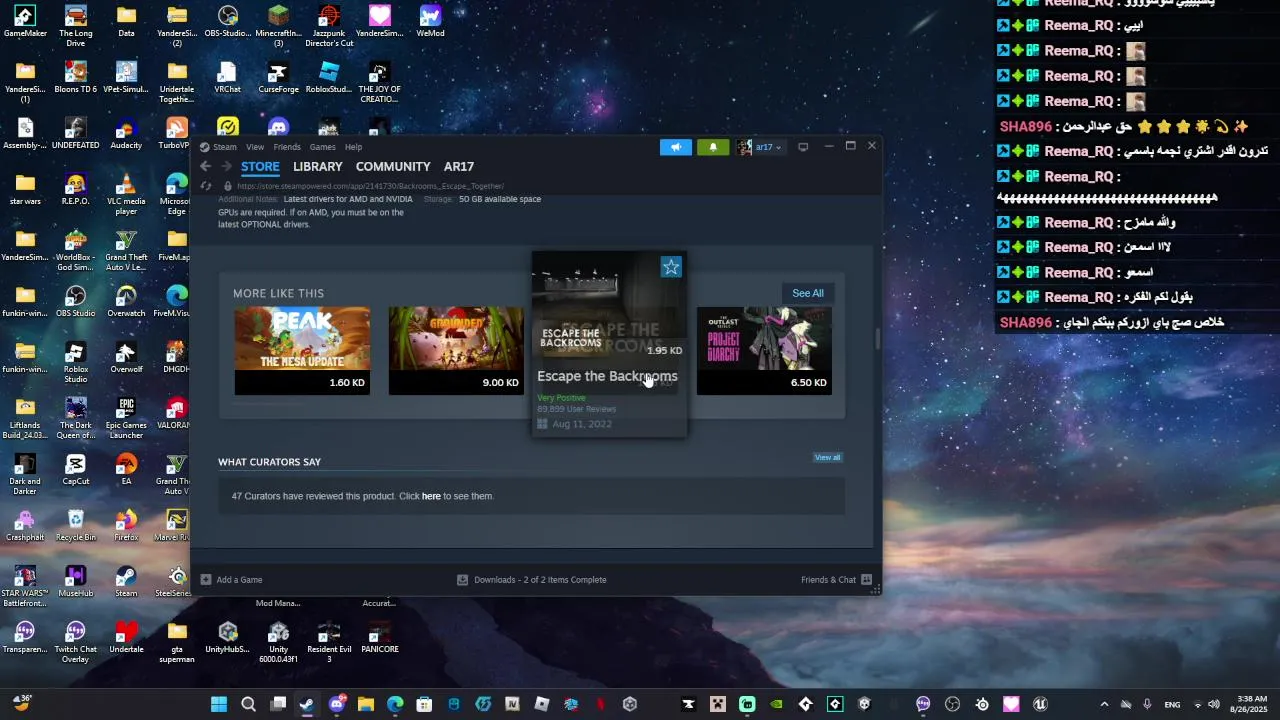
Task: Click the 'here' curator reviews link
Action: tap(431, 496)
